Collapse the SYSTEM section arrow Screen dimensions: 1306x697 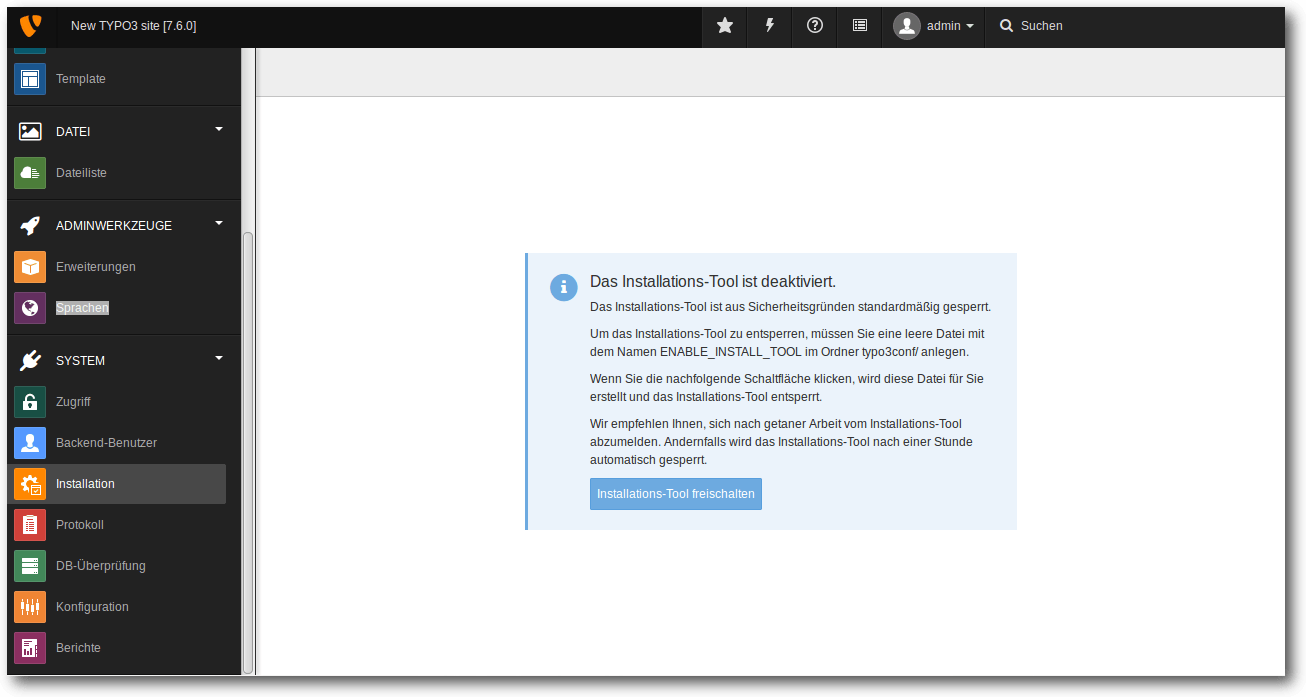[219, 358]
